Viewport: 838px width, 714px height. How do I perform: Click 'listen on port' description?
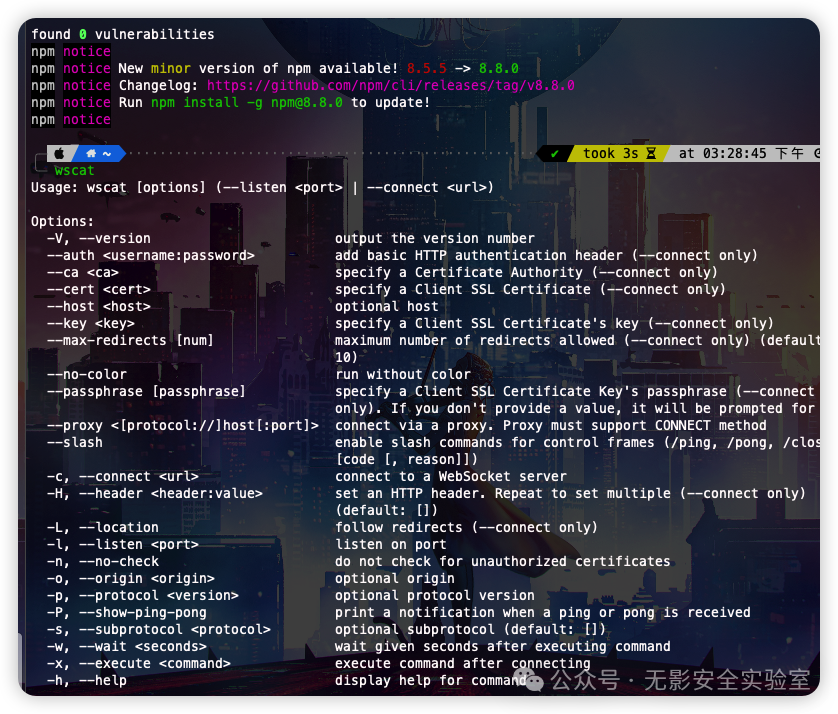391,545
